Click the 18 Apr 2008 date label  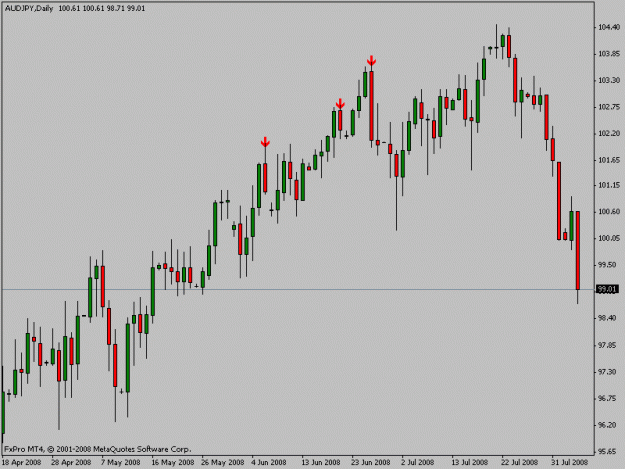22,462
